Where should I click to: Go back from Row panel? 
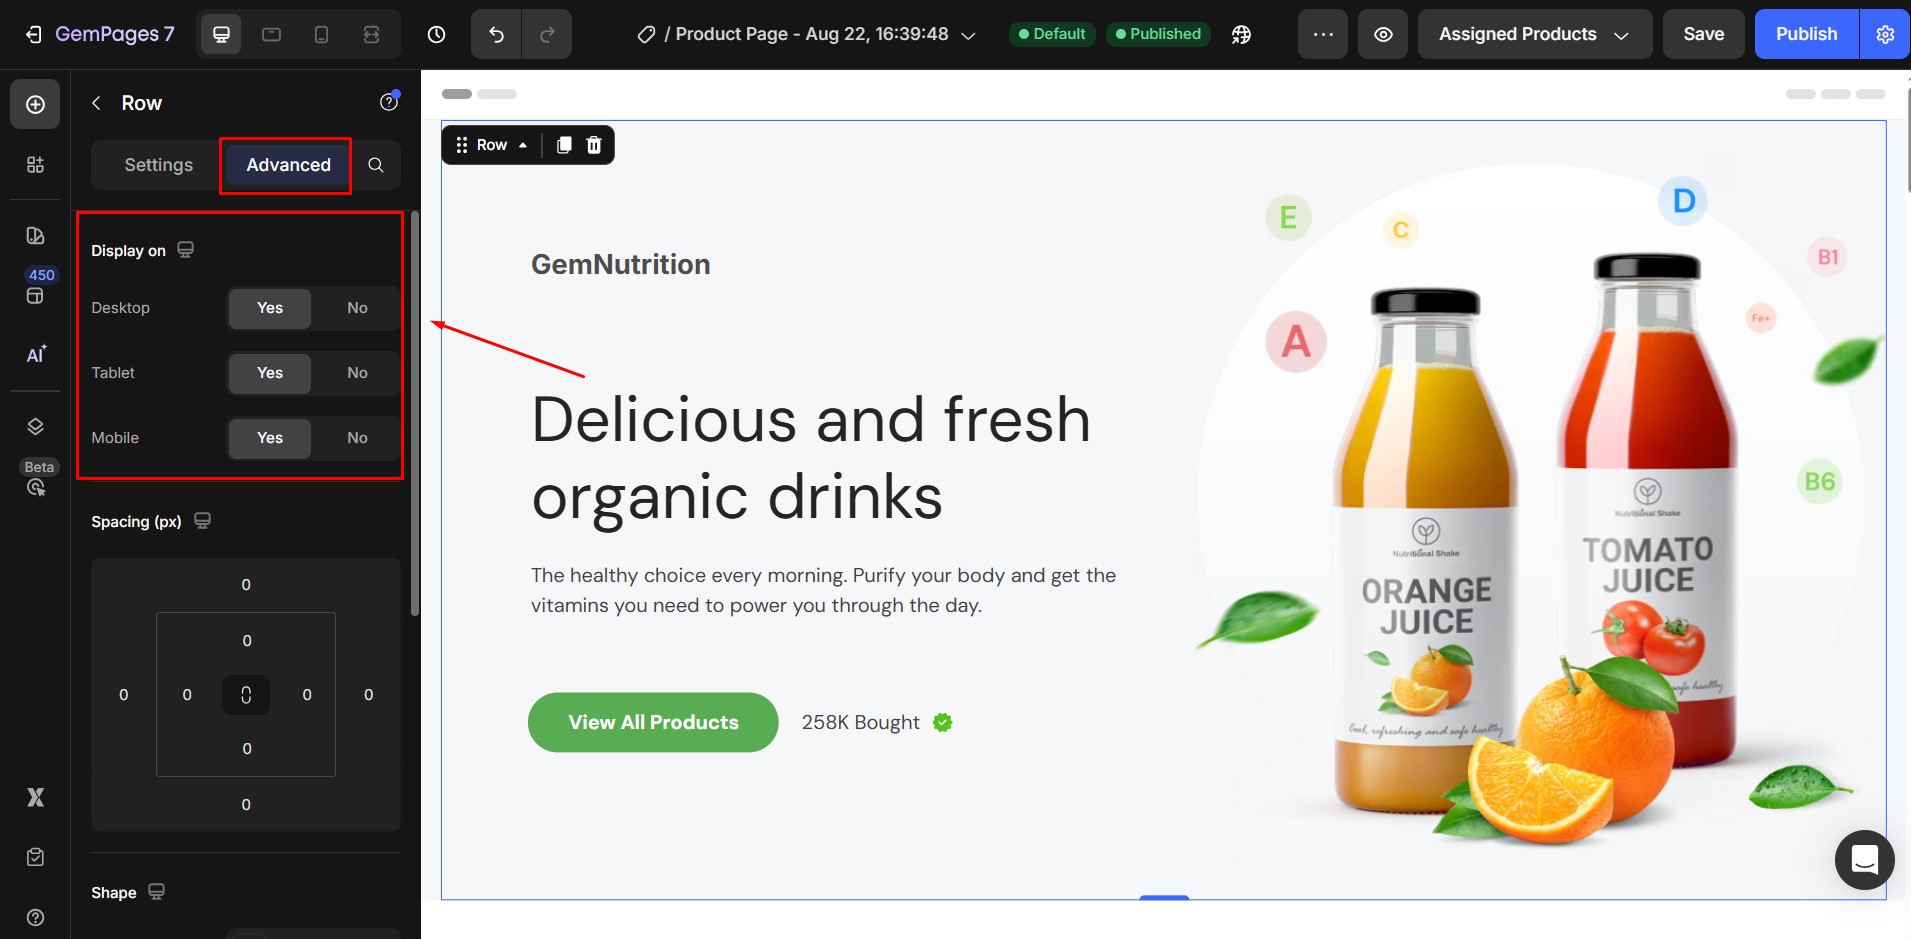[x=96, y=103]
